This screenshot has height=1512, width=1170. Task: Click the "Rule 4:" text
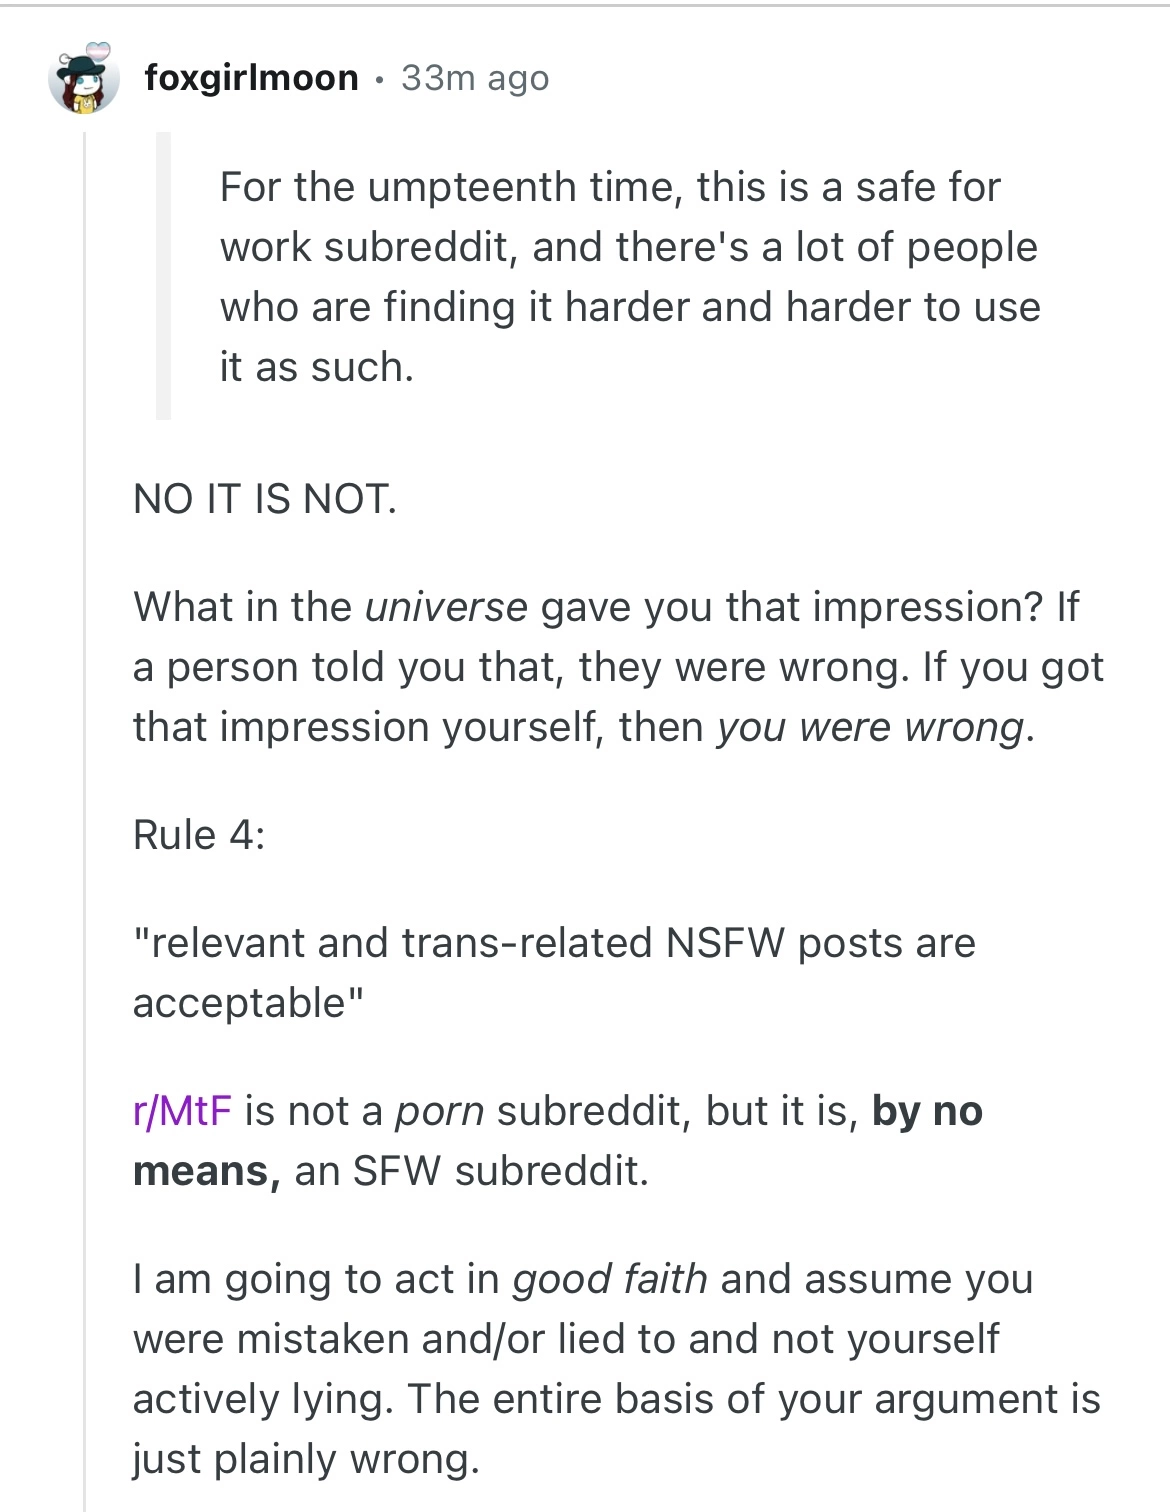(x=199, y=835)
